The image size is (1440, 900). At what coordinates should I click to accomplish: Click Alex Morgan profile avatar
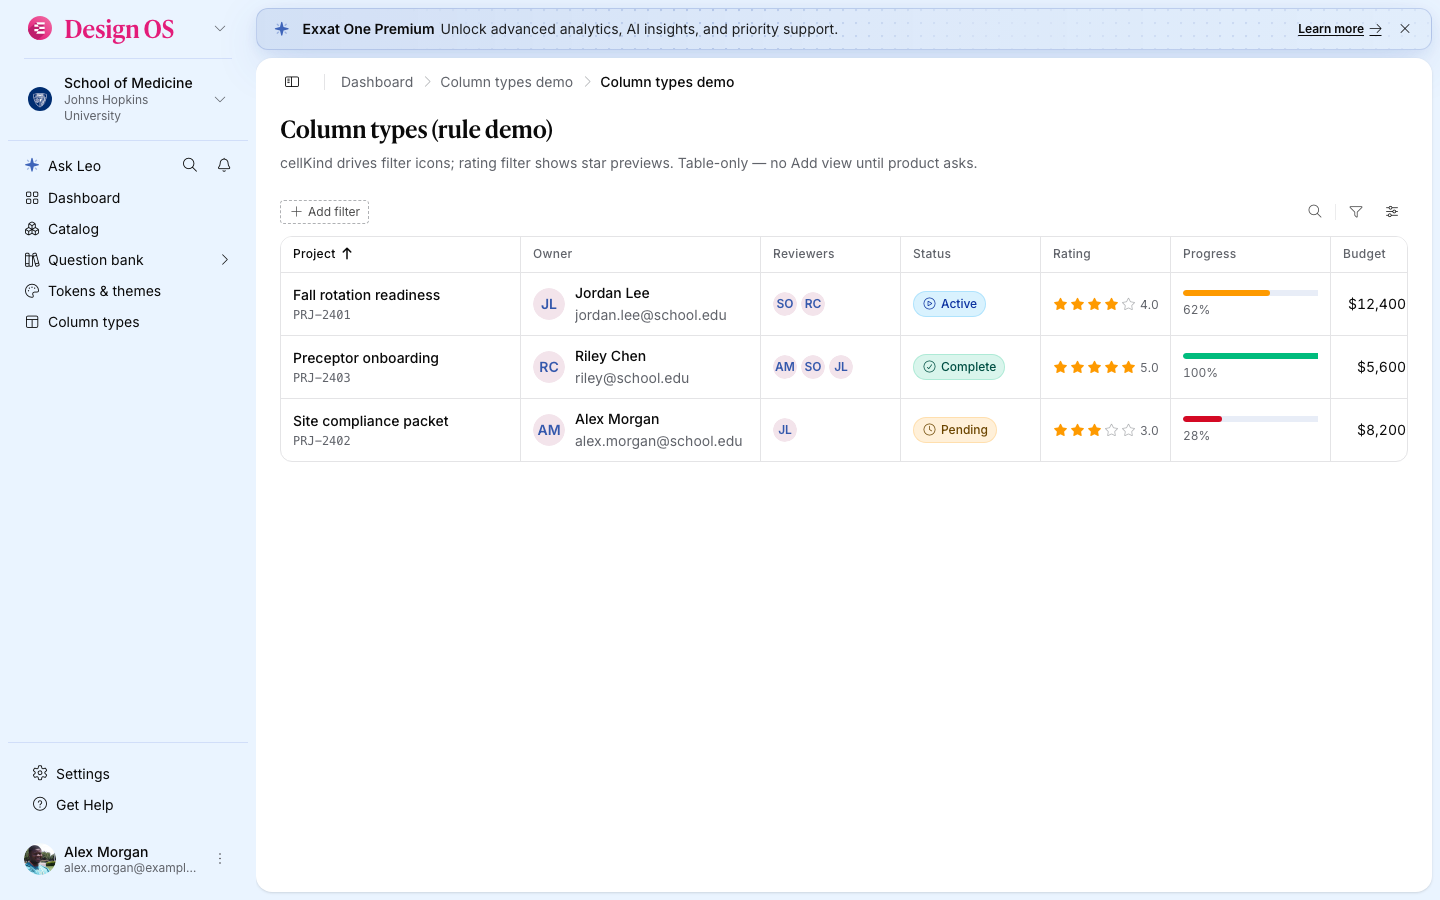click(x=40, y=859)
